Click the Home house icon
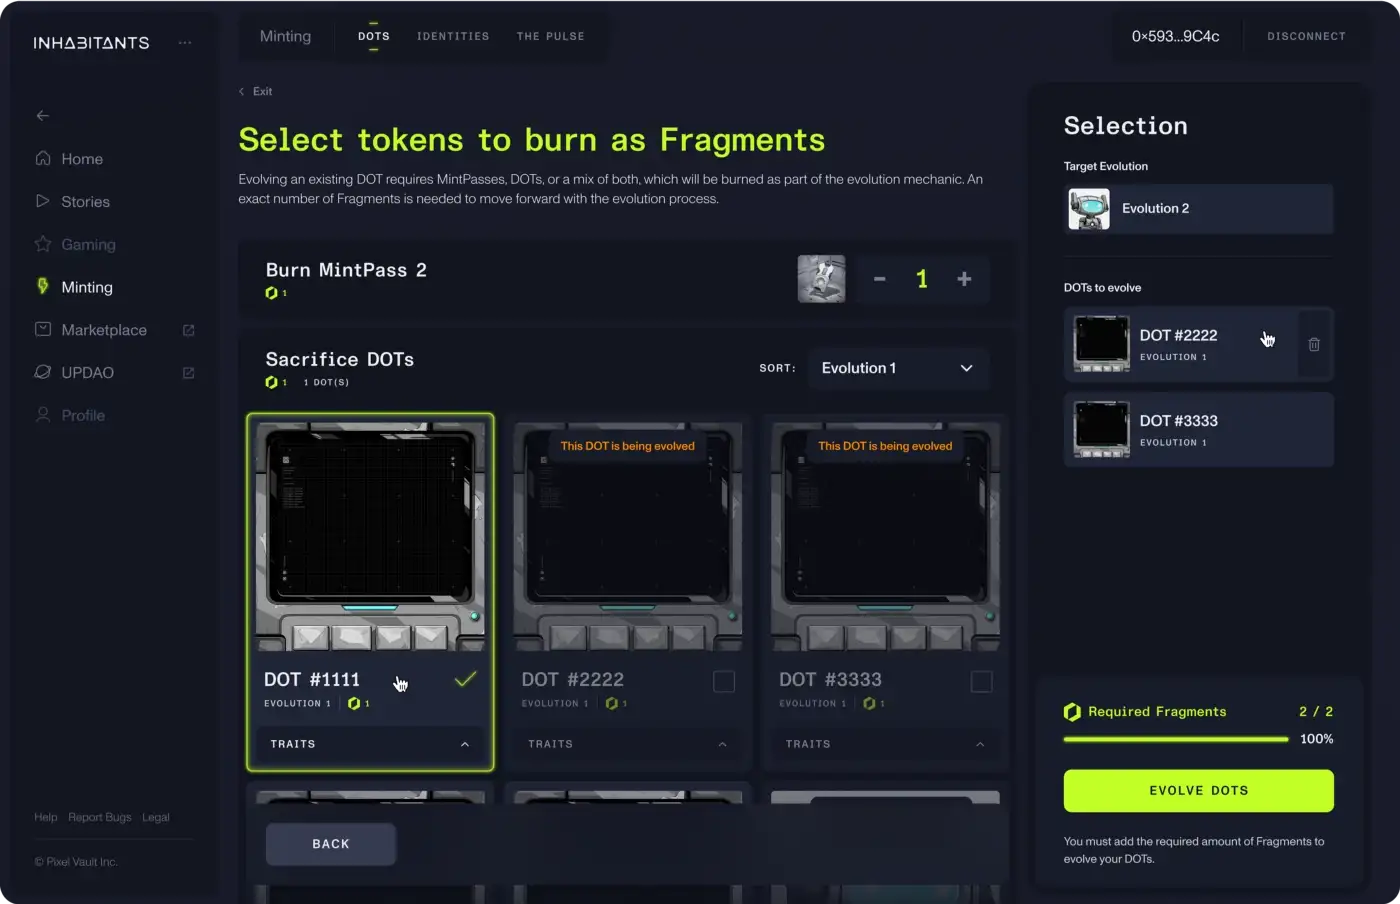This screenshot has height=904, width=1400. (x=43, y=158)
